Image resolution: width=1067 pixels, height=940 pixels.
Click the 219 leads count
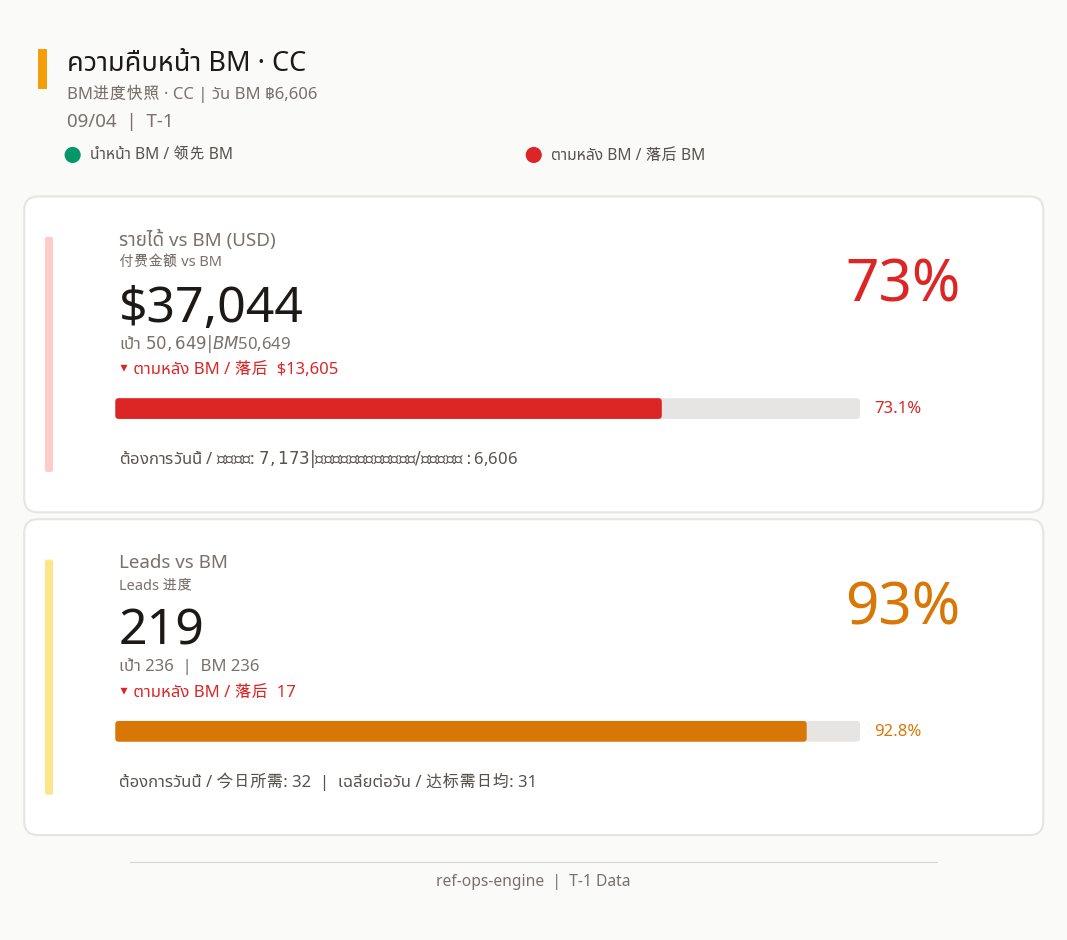click(161, 627)
